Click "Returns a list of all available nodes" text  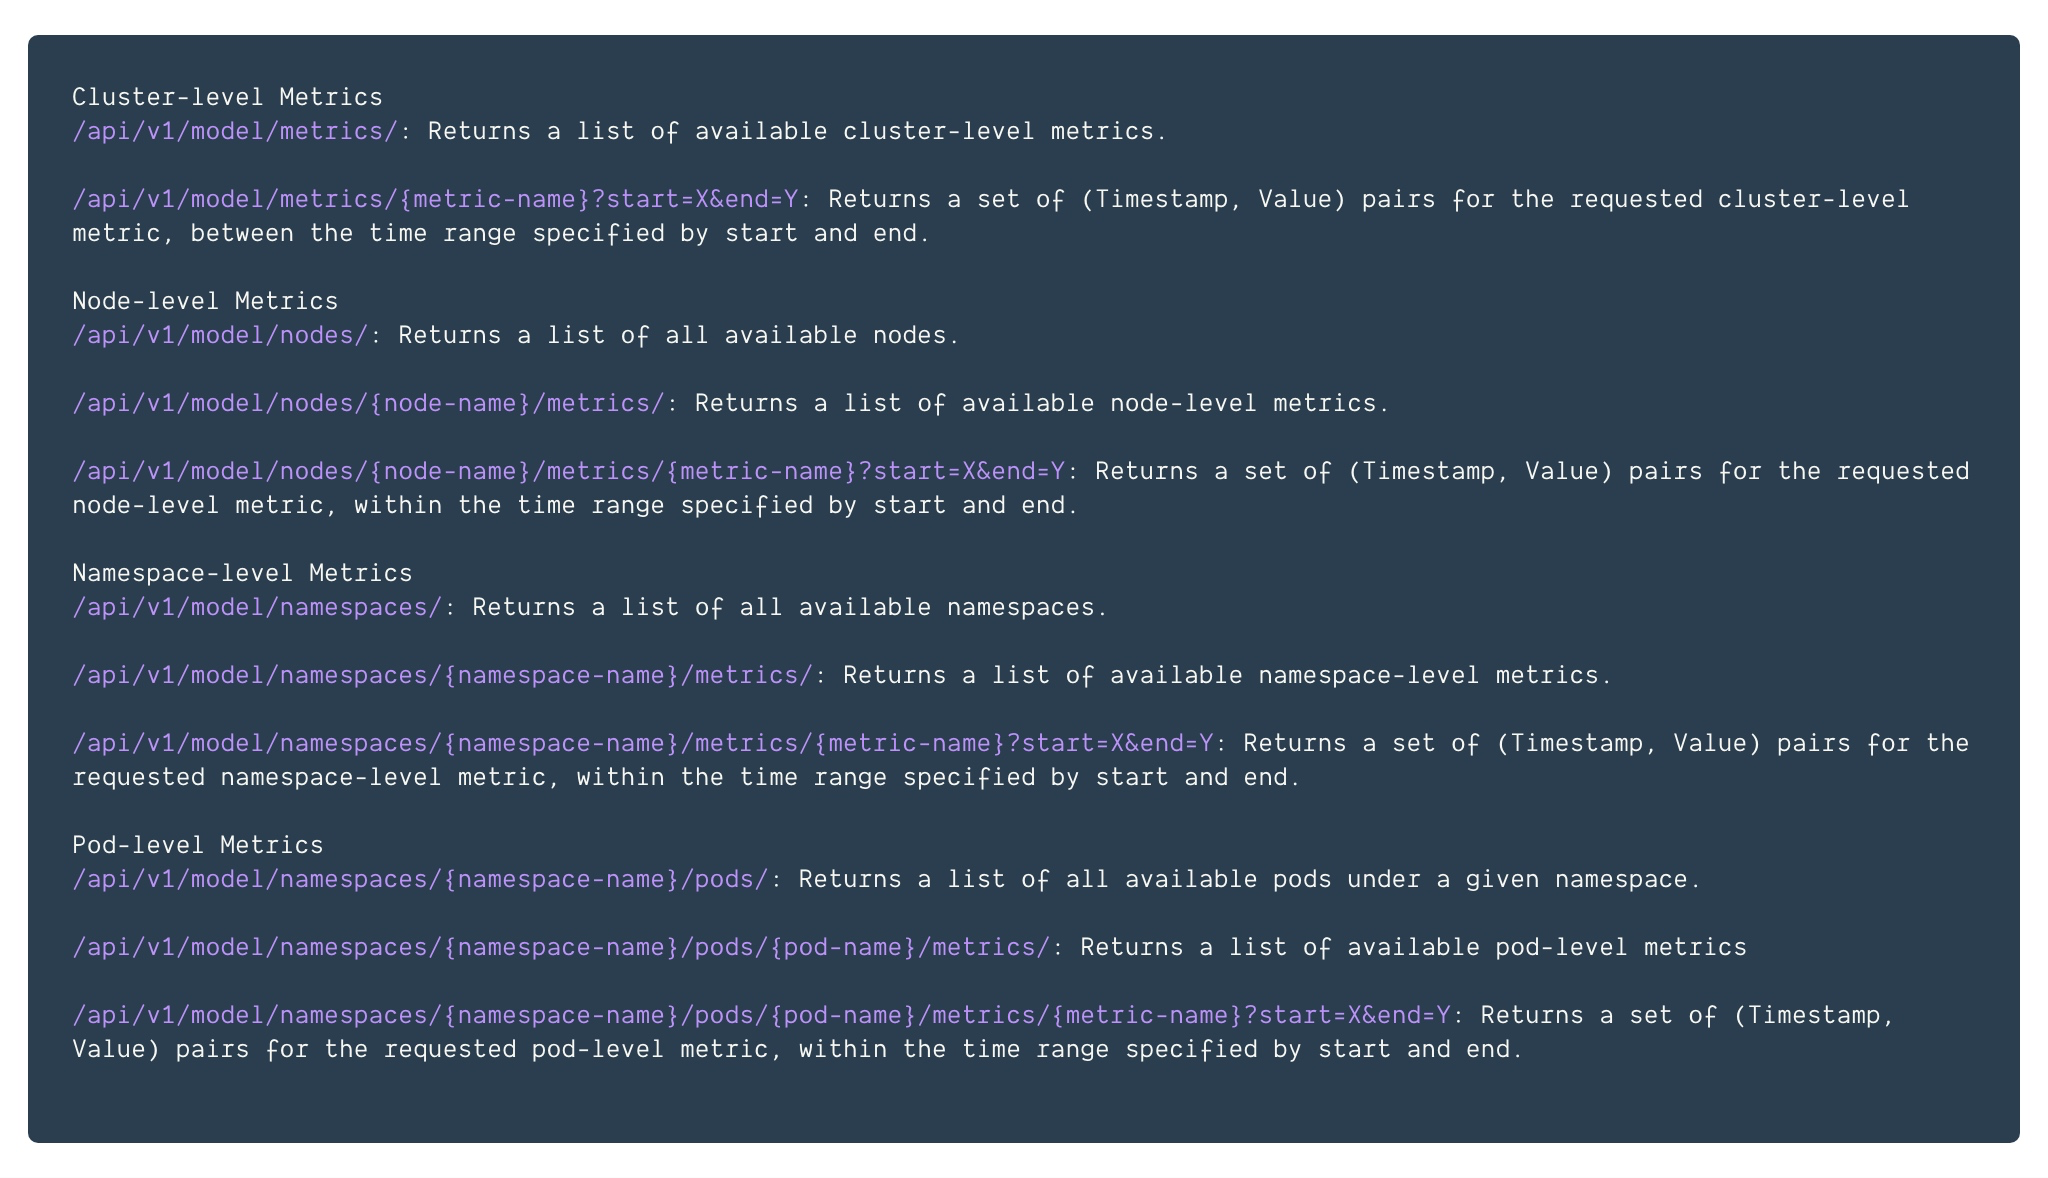(x=679, y=335)
